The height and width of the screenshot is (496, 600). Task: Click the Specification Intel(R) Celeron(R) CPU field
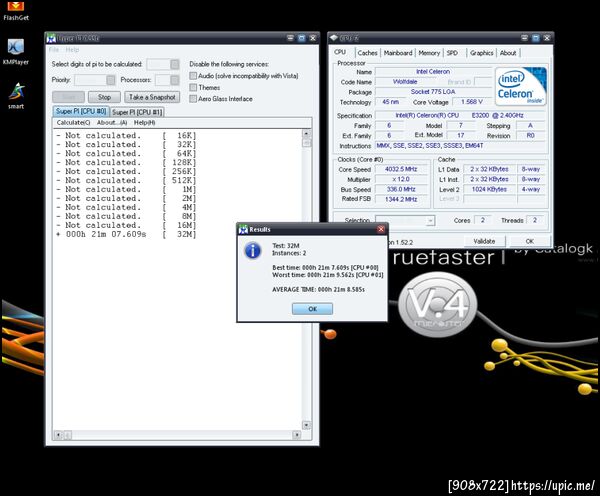pos(460,115)
